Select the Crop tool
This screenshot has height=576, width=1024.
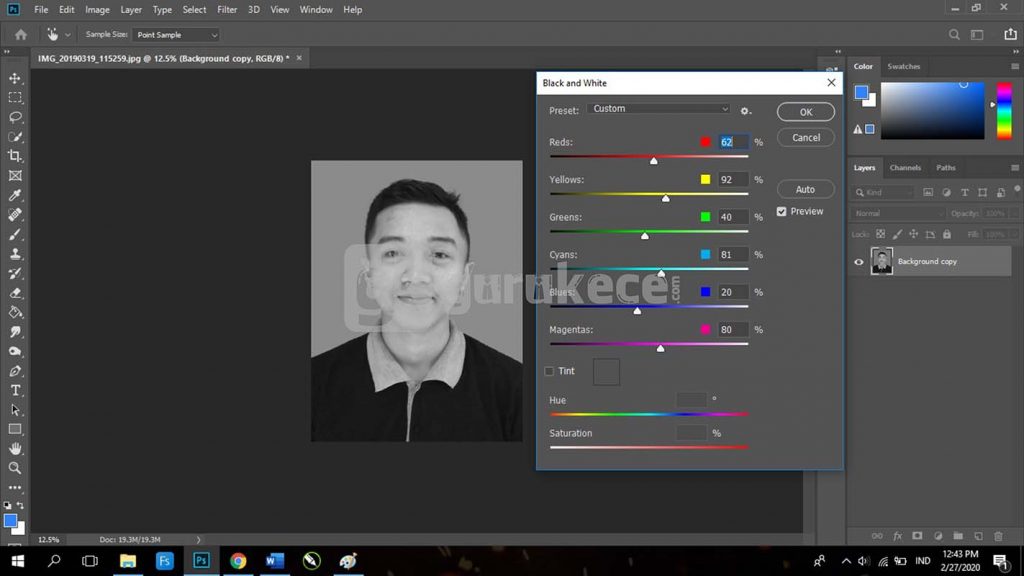tap(15, 156)
